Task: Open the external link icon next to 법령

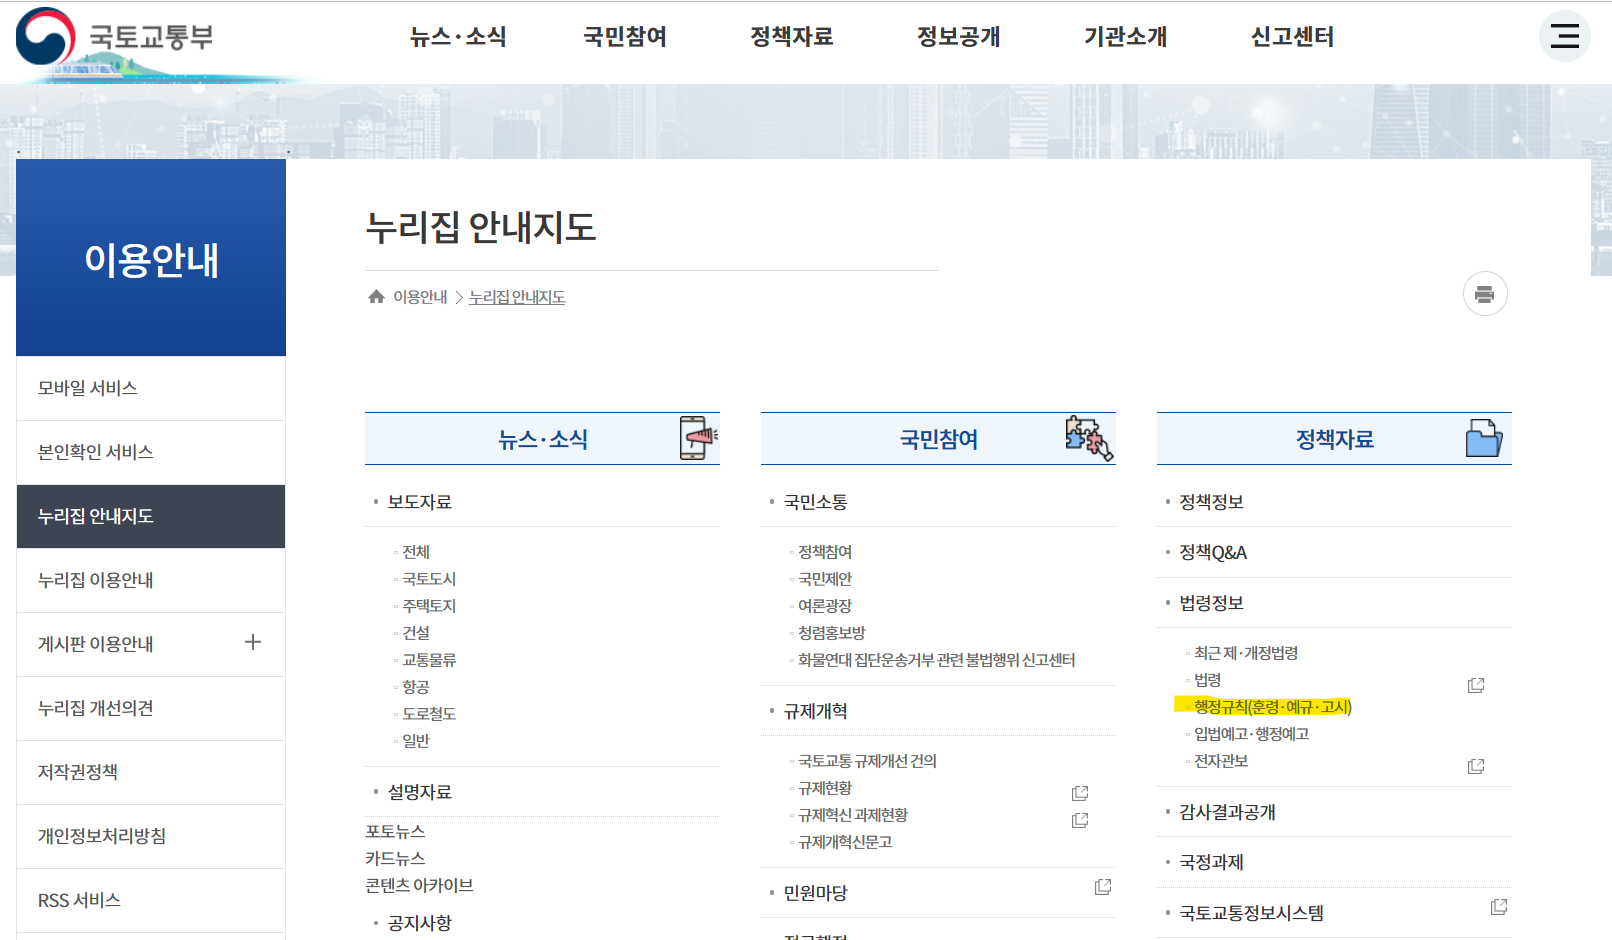Action: 1477,684
